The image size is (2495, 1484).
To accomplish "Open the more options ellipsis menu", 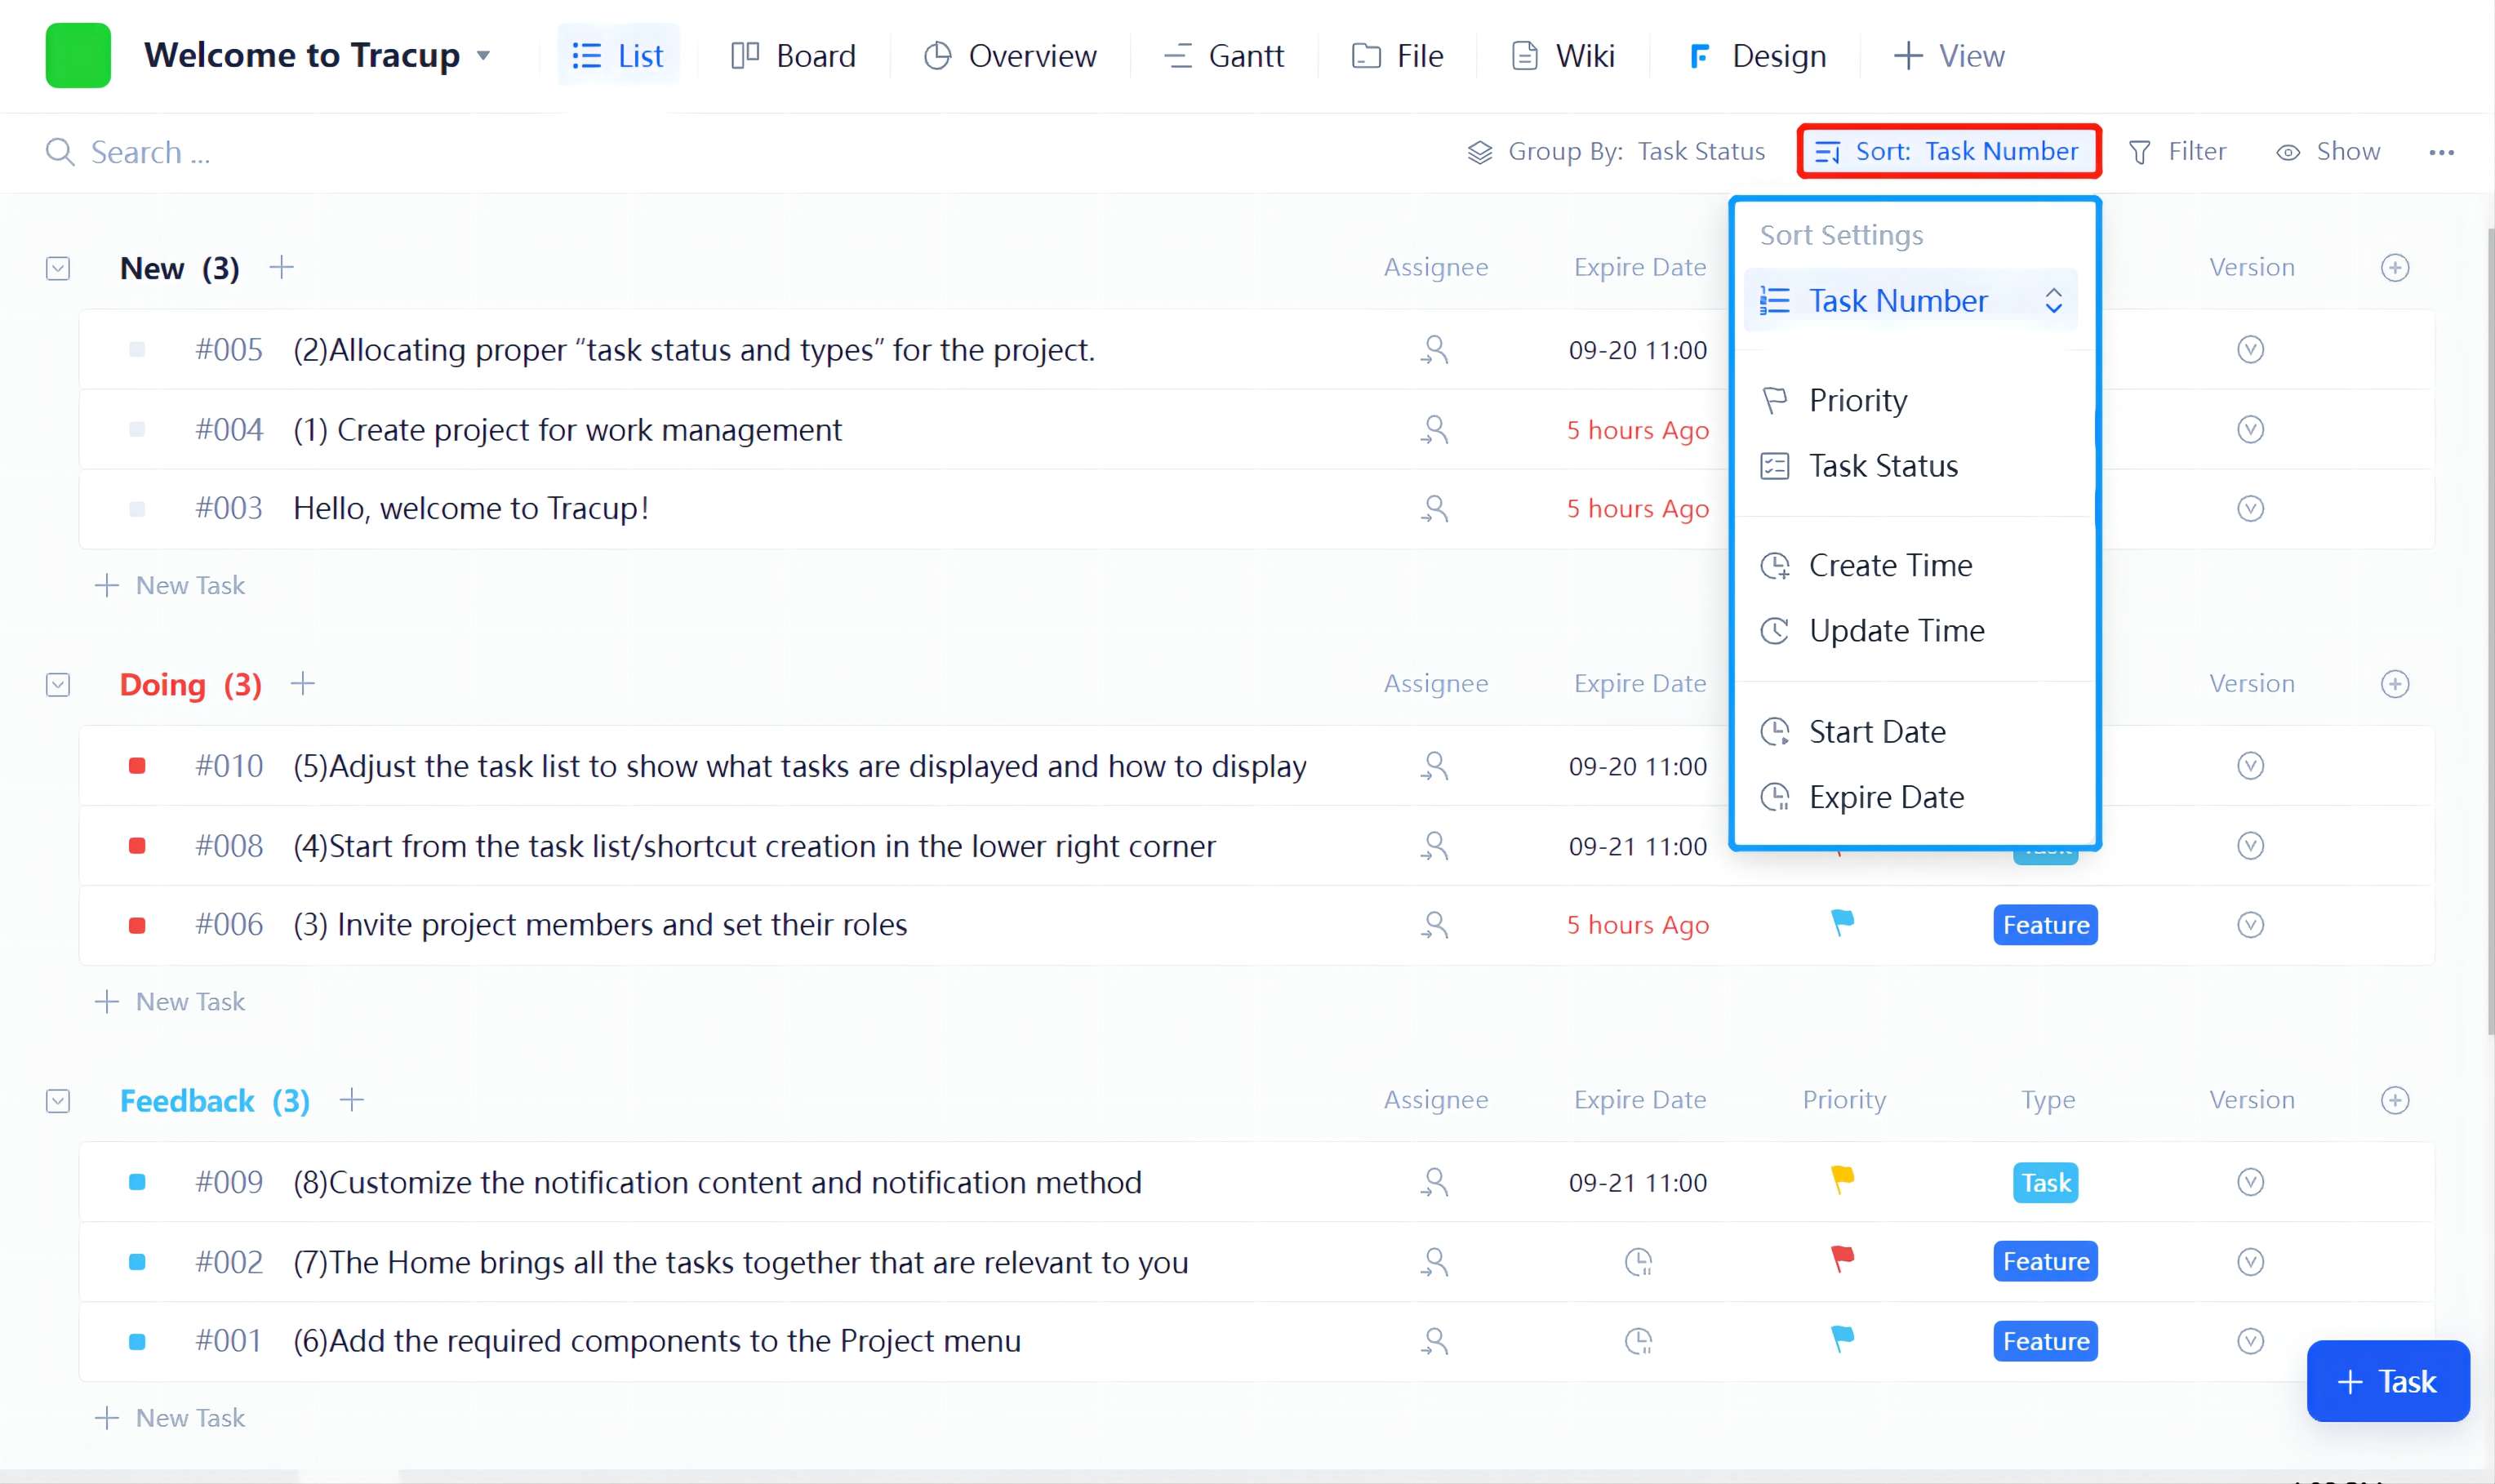I will tap(2441, 152).
